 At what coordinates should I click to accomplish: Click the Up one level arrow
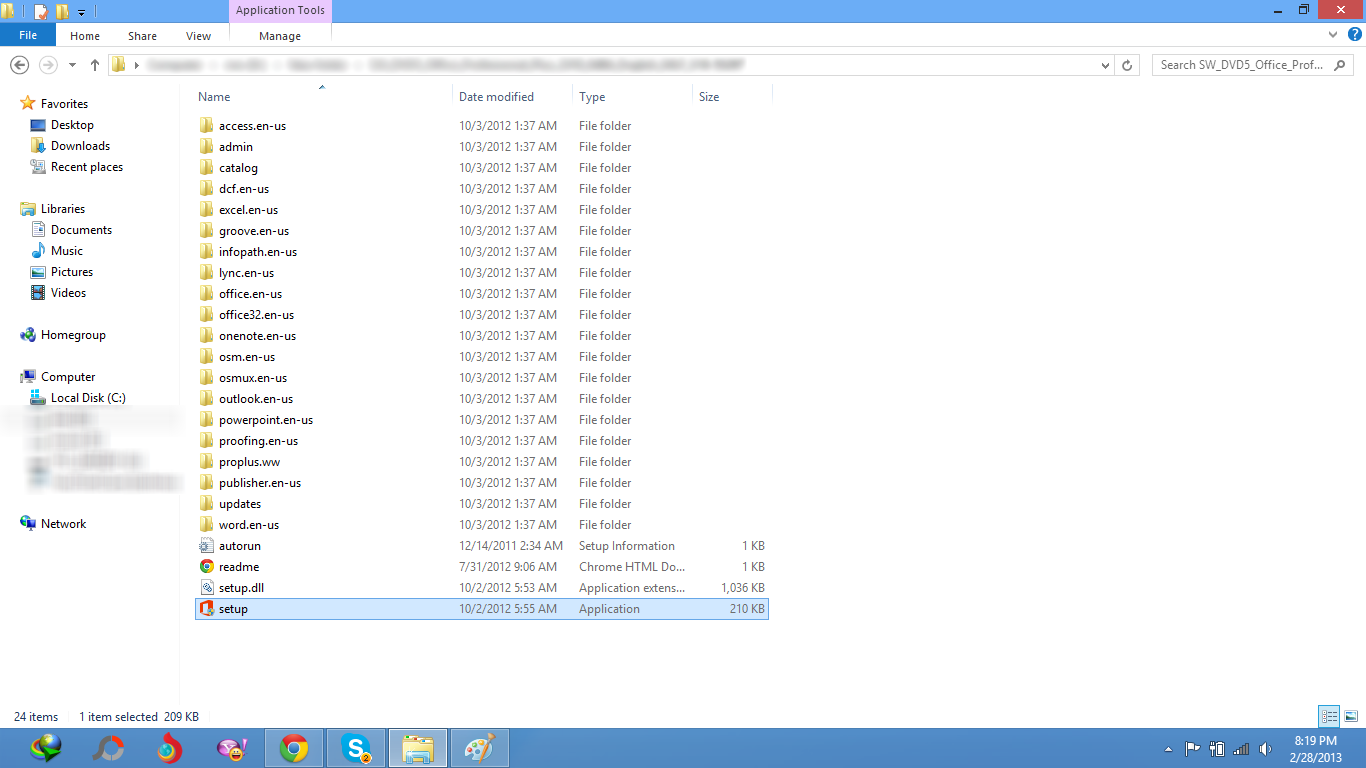pyautogui.click(x=95, y=65)
